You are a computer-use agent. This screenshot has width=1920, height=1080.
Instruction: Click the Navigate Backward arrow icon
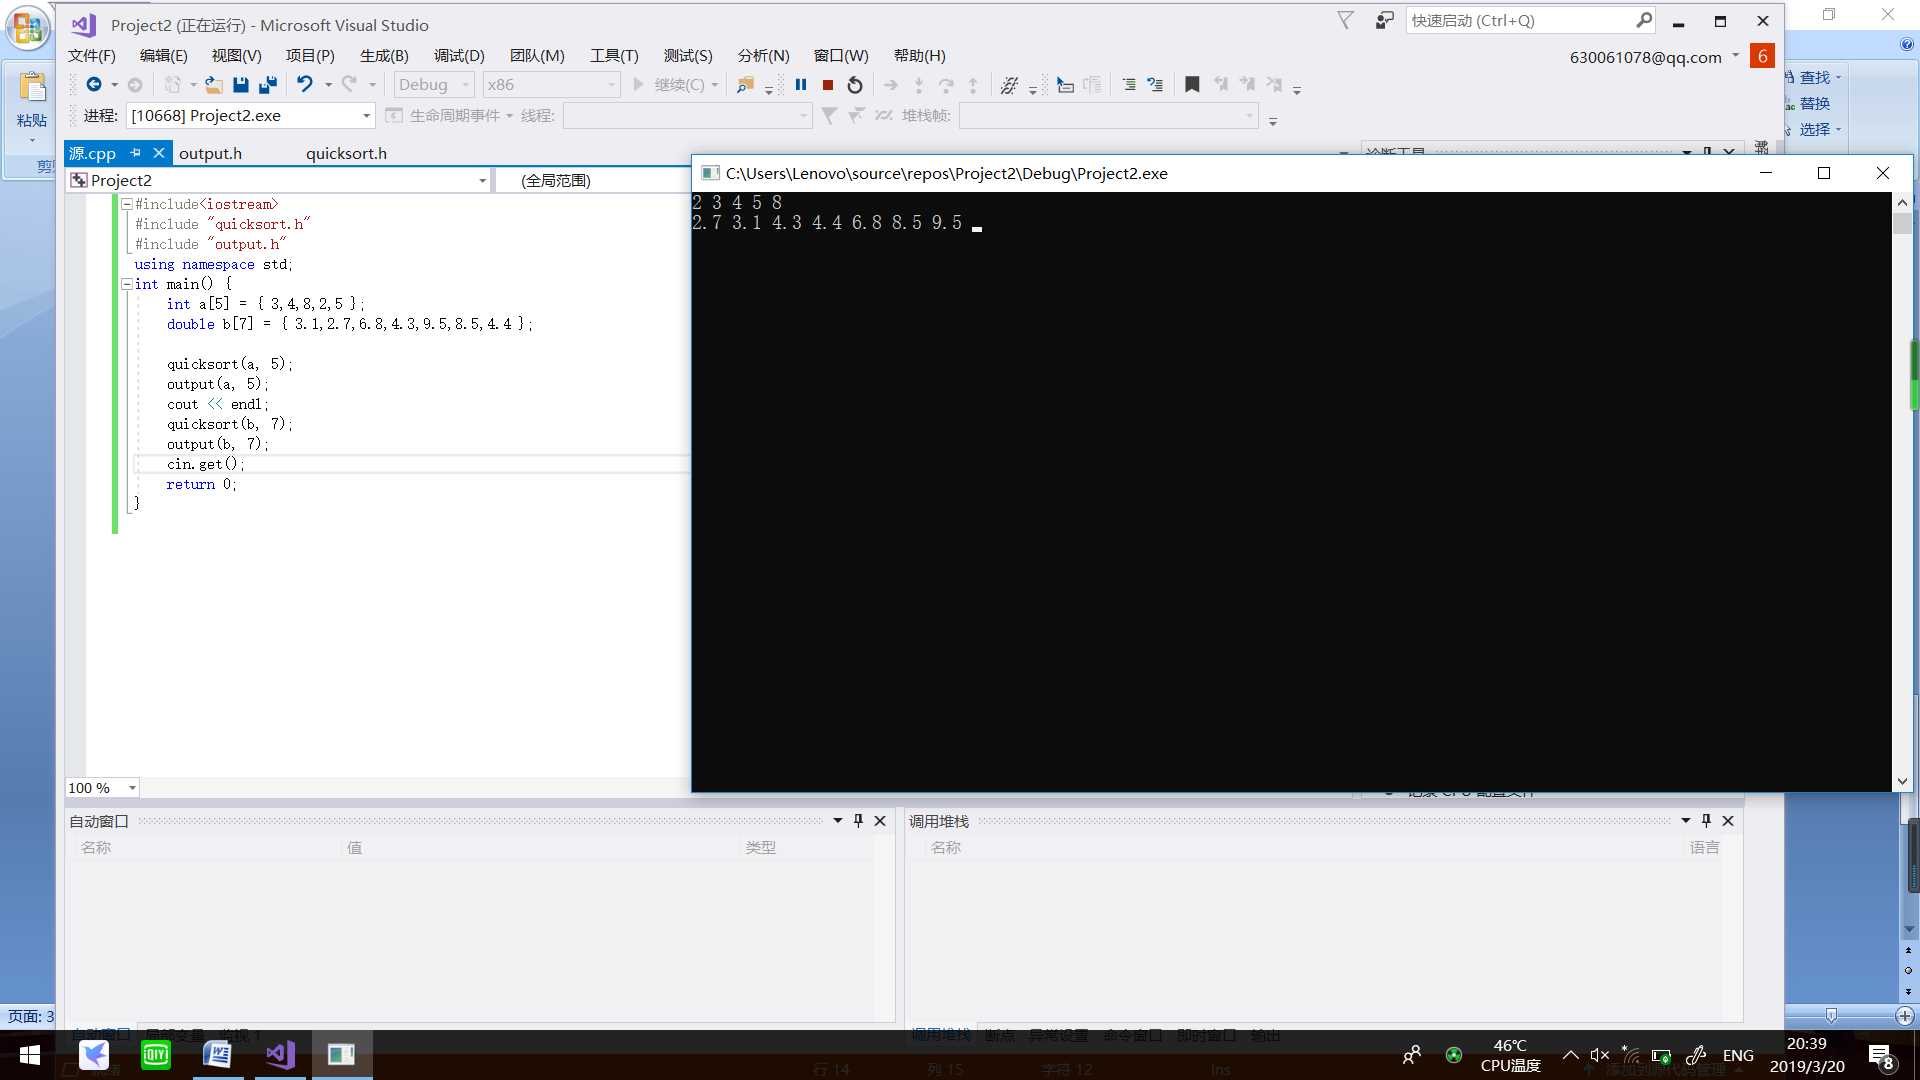point(93,85)
